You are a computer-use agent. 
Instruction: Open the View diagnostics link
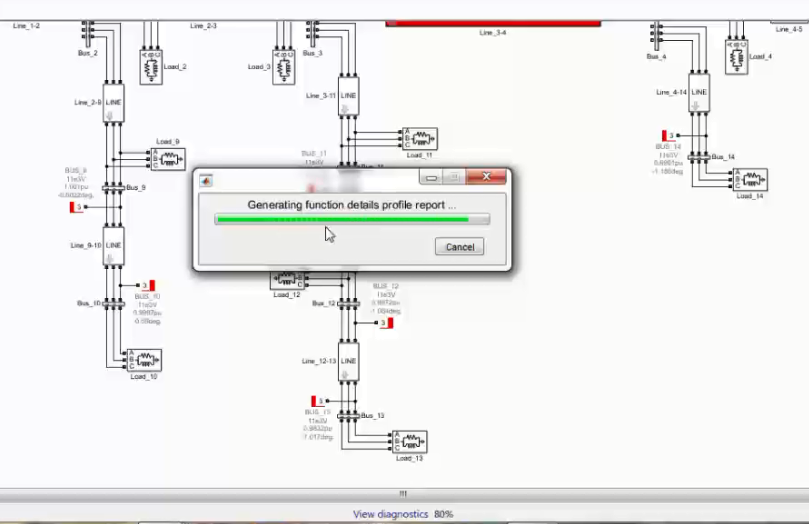[390, 514]
